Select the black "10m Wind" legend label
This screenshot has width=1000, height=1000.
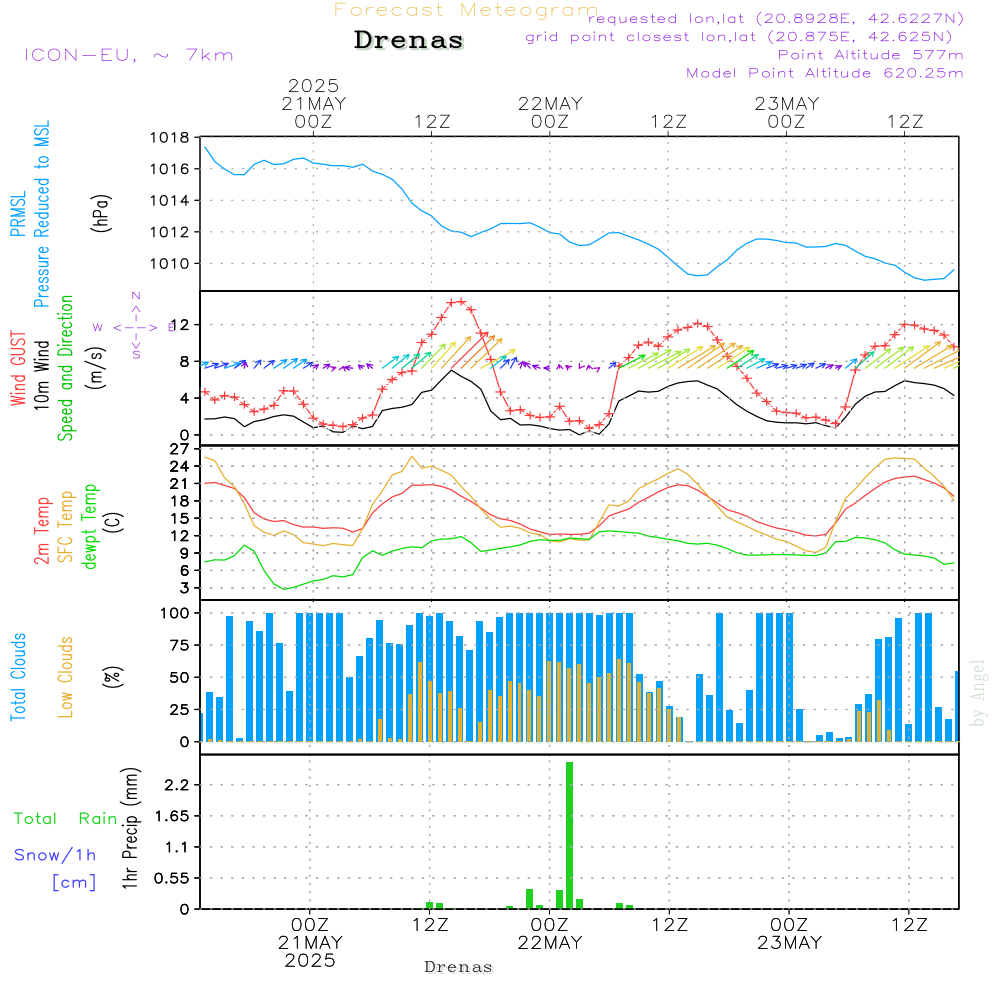coord(41,375)
